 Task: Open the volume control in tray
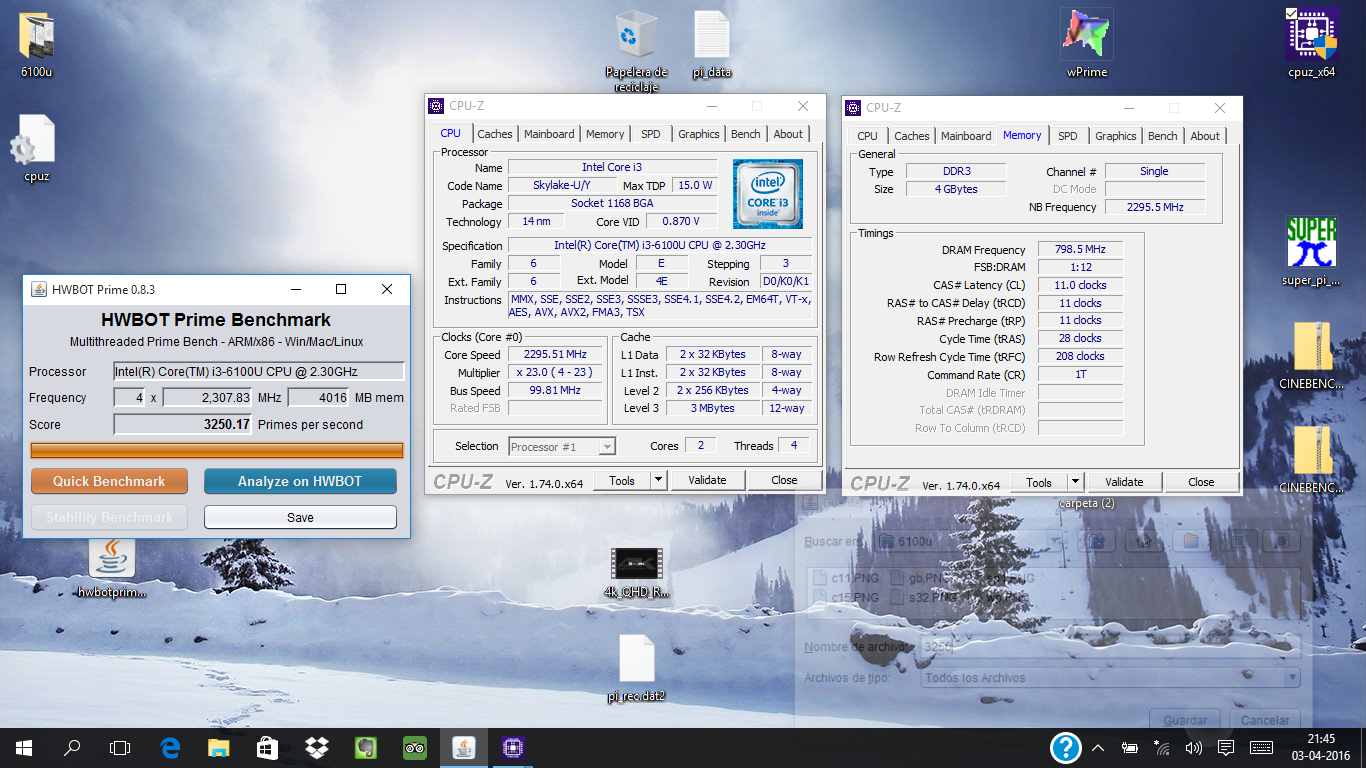[x=1193, y=747]
